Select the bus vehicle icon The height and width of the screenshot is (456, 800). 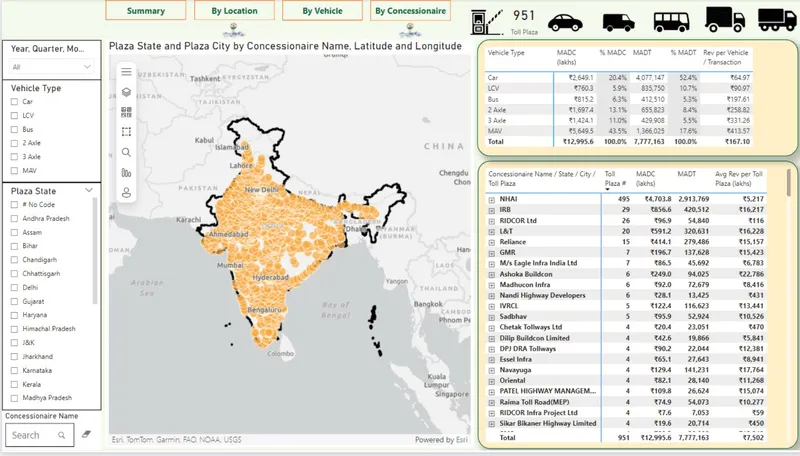tap(671, 22)
